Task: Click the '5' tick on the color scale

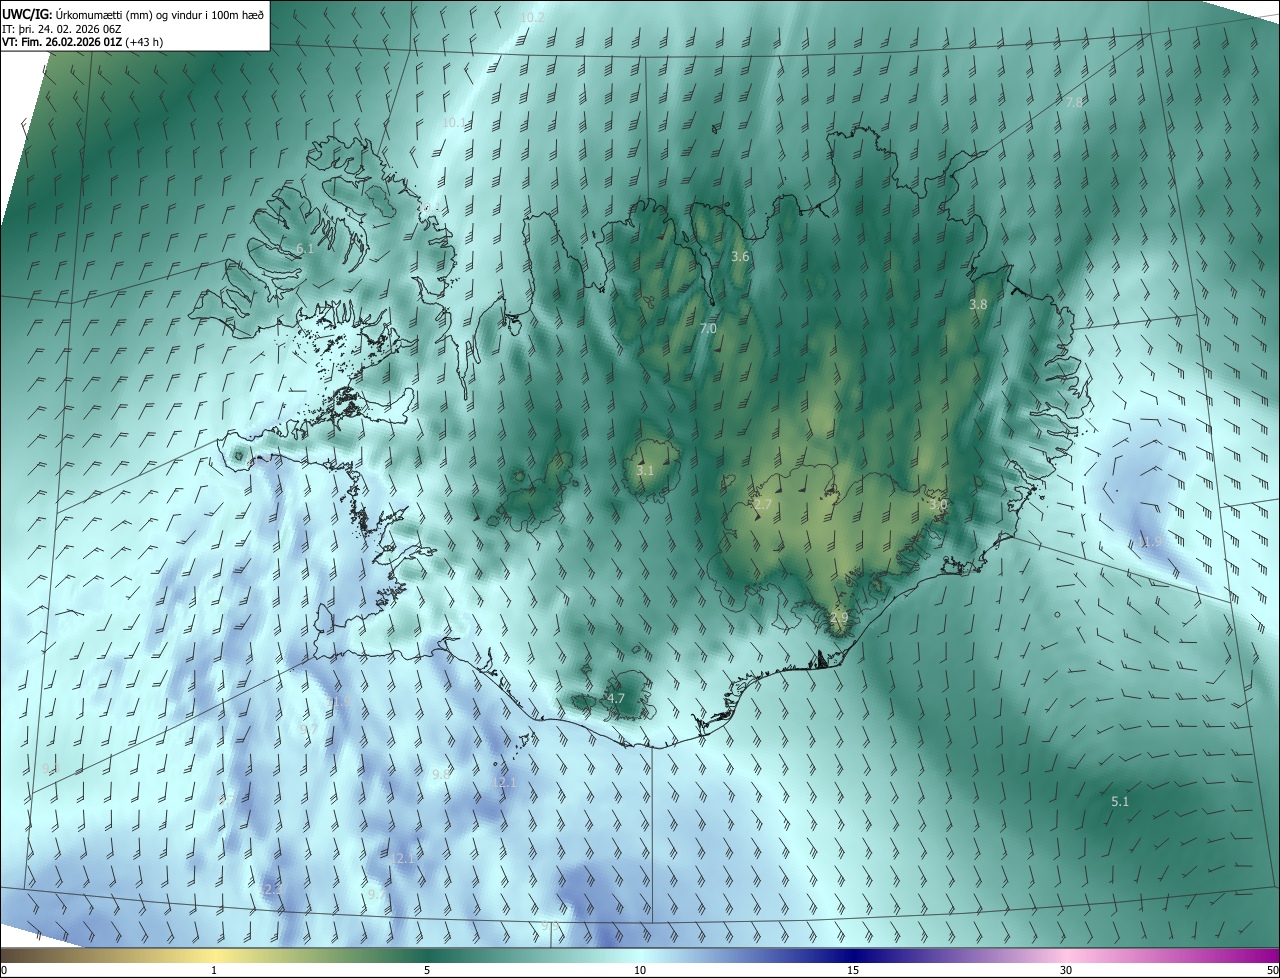Action: (427, 971)
